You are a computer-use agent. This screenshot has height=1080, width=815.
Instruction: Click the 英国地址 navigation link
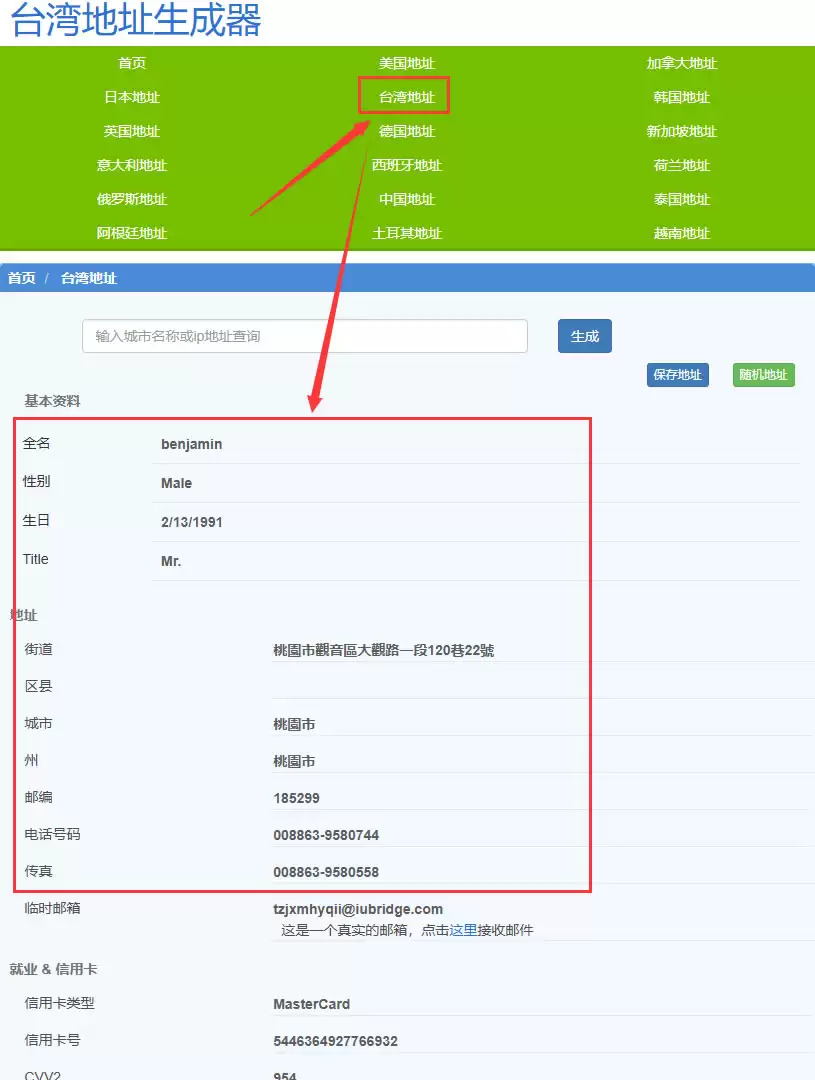(131, 131)
